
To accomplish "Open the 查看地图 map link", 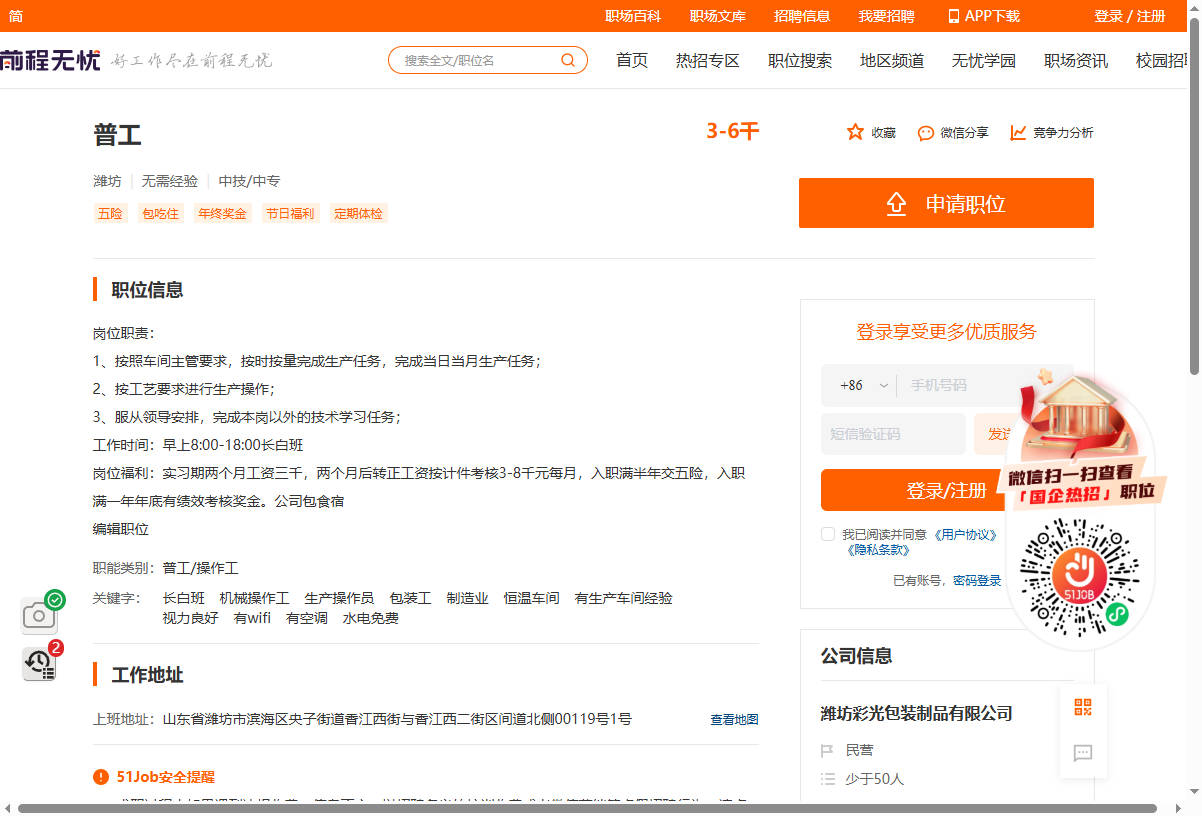I will pos(734,720).
